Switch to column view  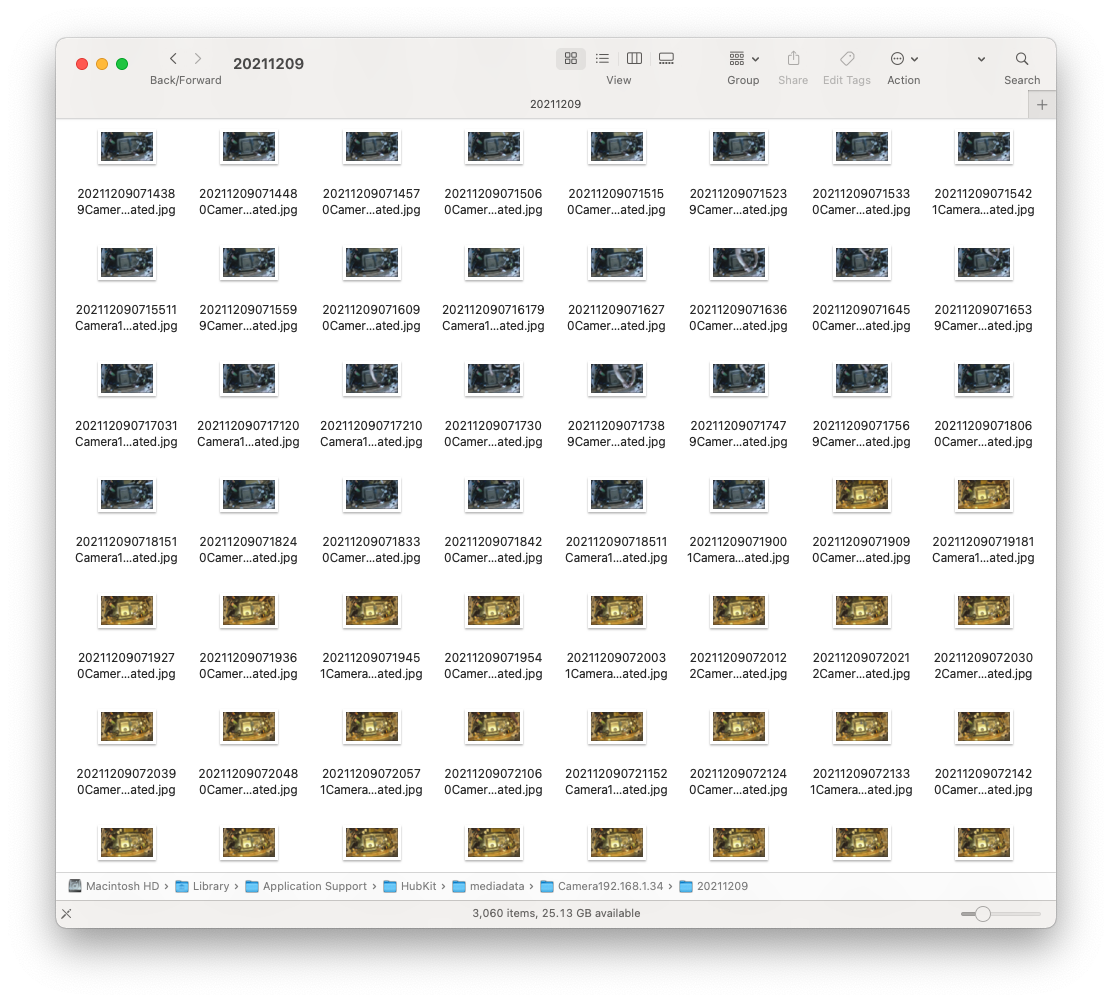coord(634,58)
